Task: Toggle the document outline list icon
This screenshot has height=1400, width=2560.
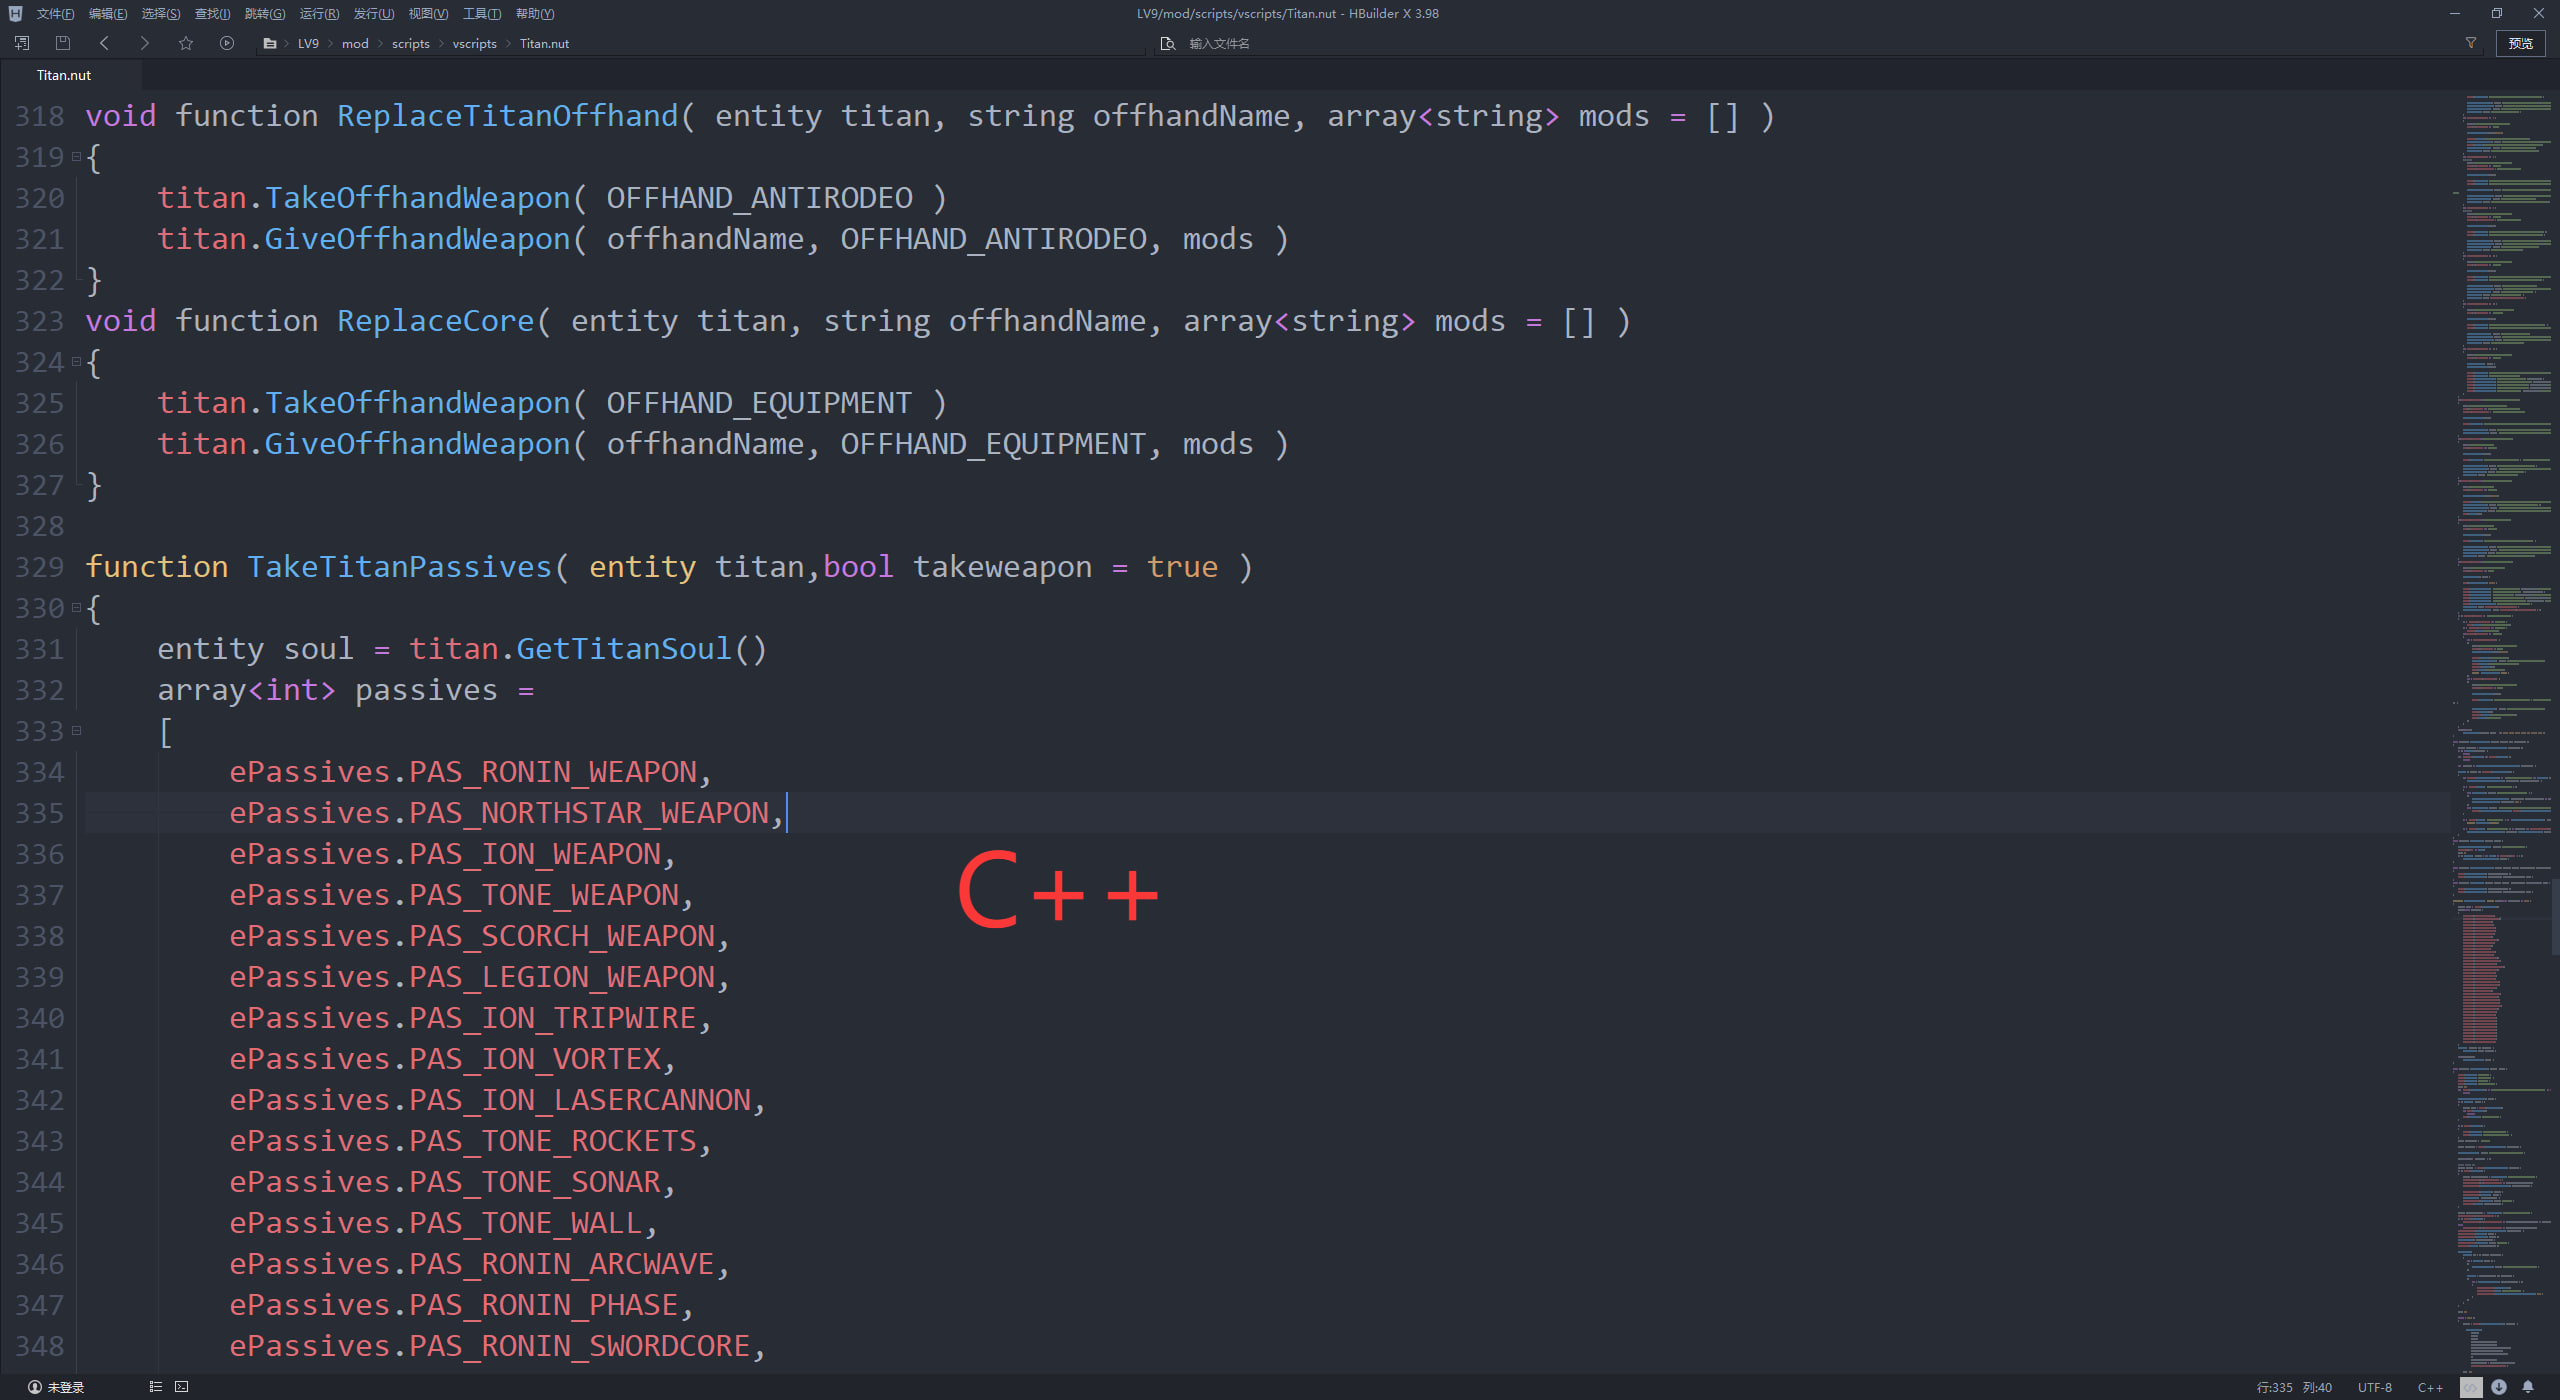Action: (155, 1387)
